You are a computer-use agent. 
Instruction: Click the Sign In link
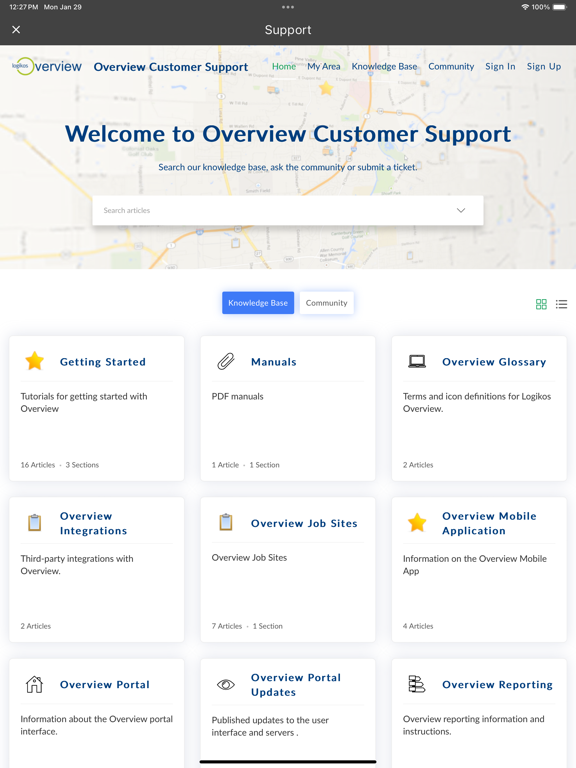[x=500, y=67]
